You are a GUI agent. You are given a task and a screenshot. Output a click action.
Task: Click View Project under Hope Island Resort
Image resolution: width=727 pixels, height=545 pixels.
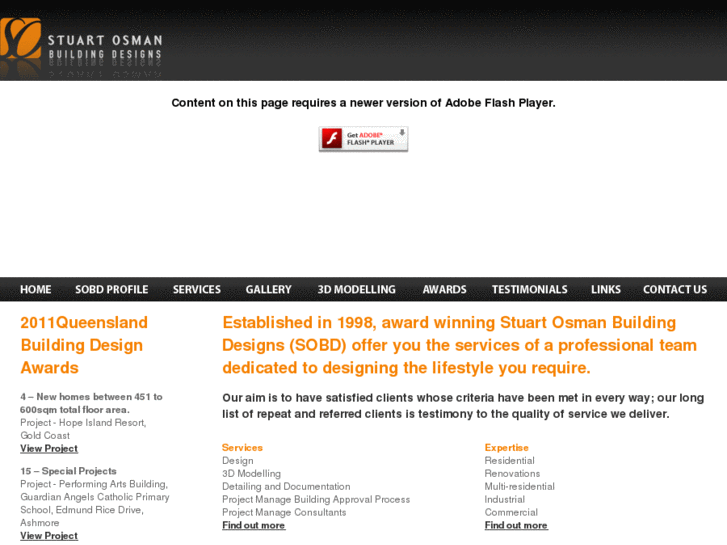pyautogui.click(x=49, y=449)
